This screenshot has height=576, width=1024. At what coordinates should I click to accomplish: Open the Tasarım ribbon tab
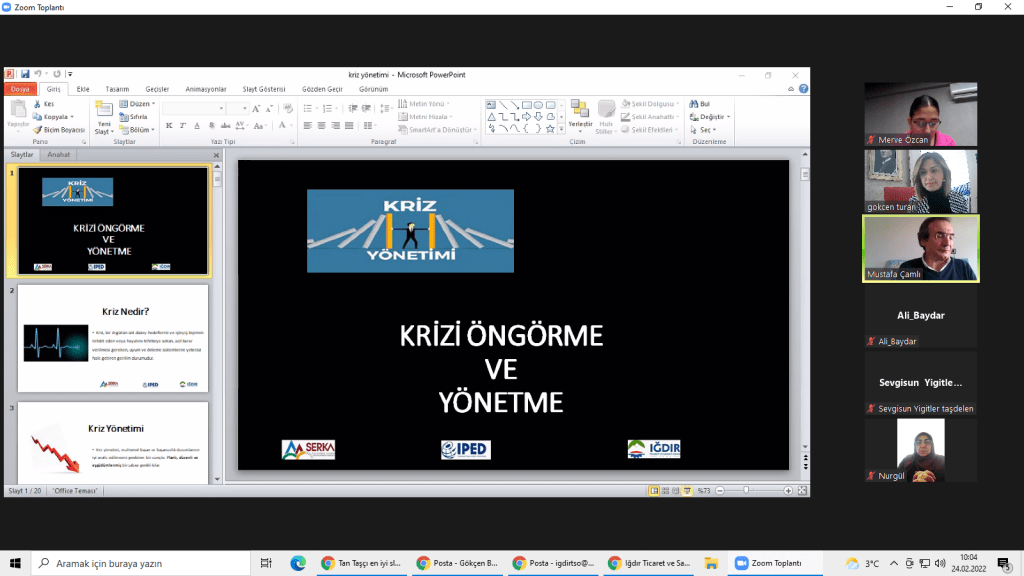point(117,89)
